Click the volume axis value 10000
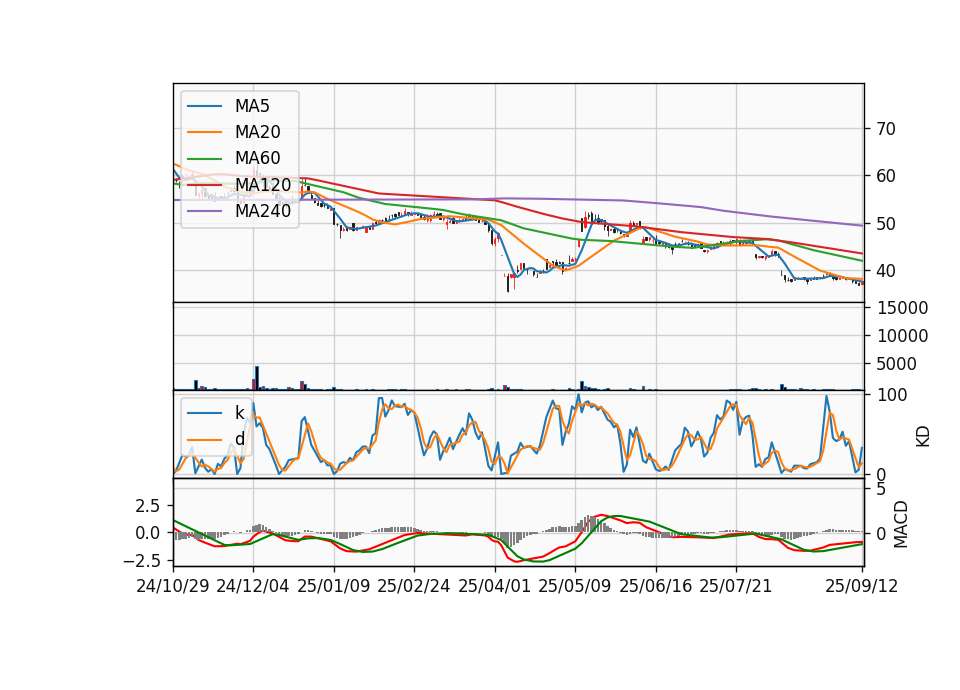The image size is (960, 690). [902, 336]
